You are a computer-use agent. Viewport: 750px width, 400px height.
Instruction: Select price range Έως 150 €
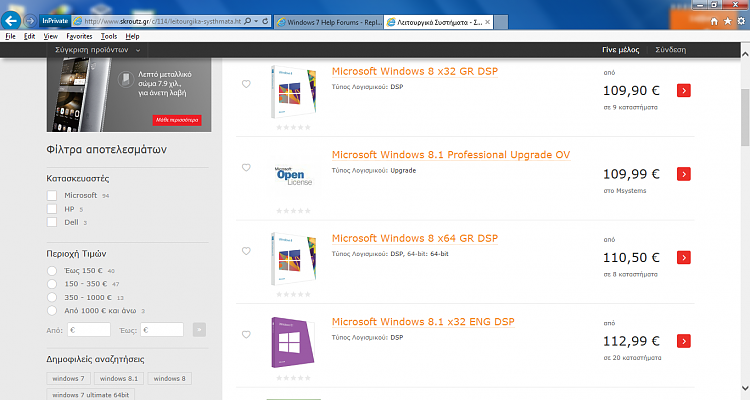coord(52,271)
